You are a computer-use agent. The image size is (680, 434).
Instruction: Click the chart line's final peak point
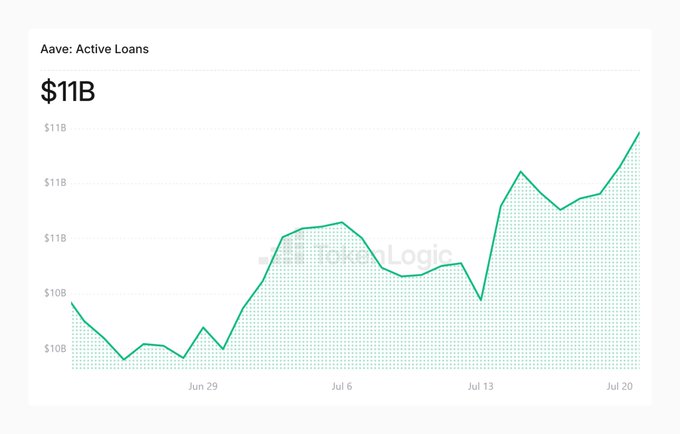pos(639,133)
